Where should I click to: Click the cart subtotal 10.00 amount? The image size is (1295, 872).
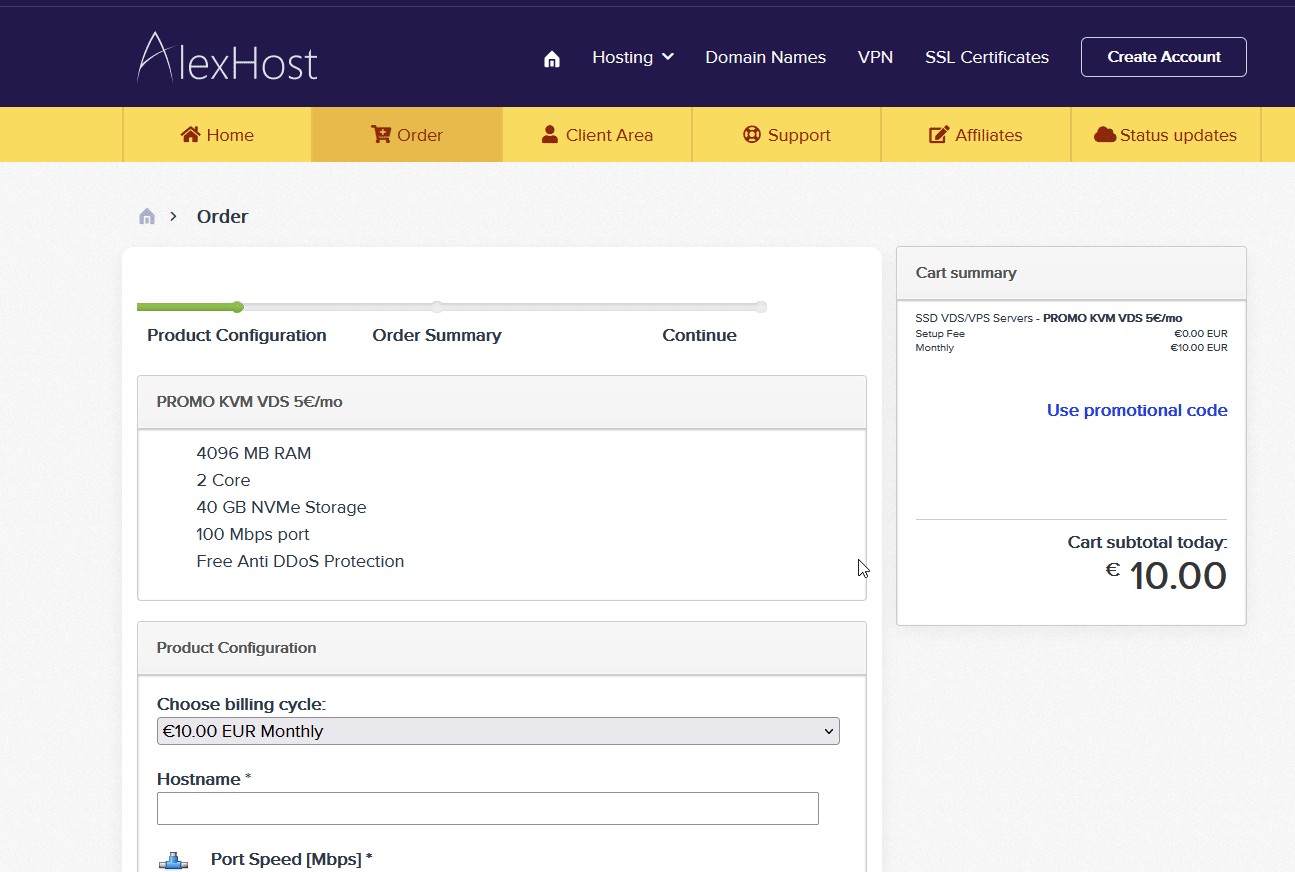[x=1178, y=576]
